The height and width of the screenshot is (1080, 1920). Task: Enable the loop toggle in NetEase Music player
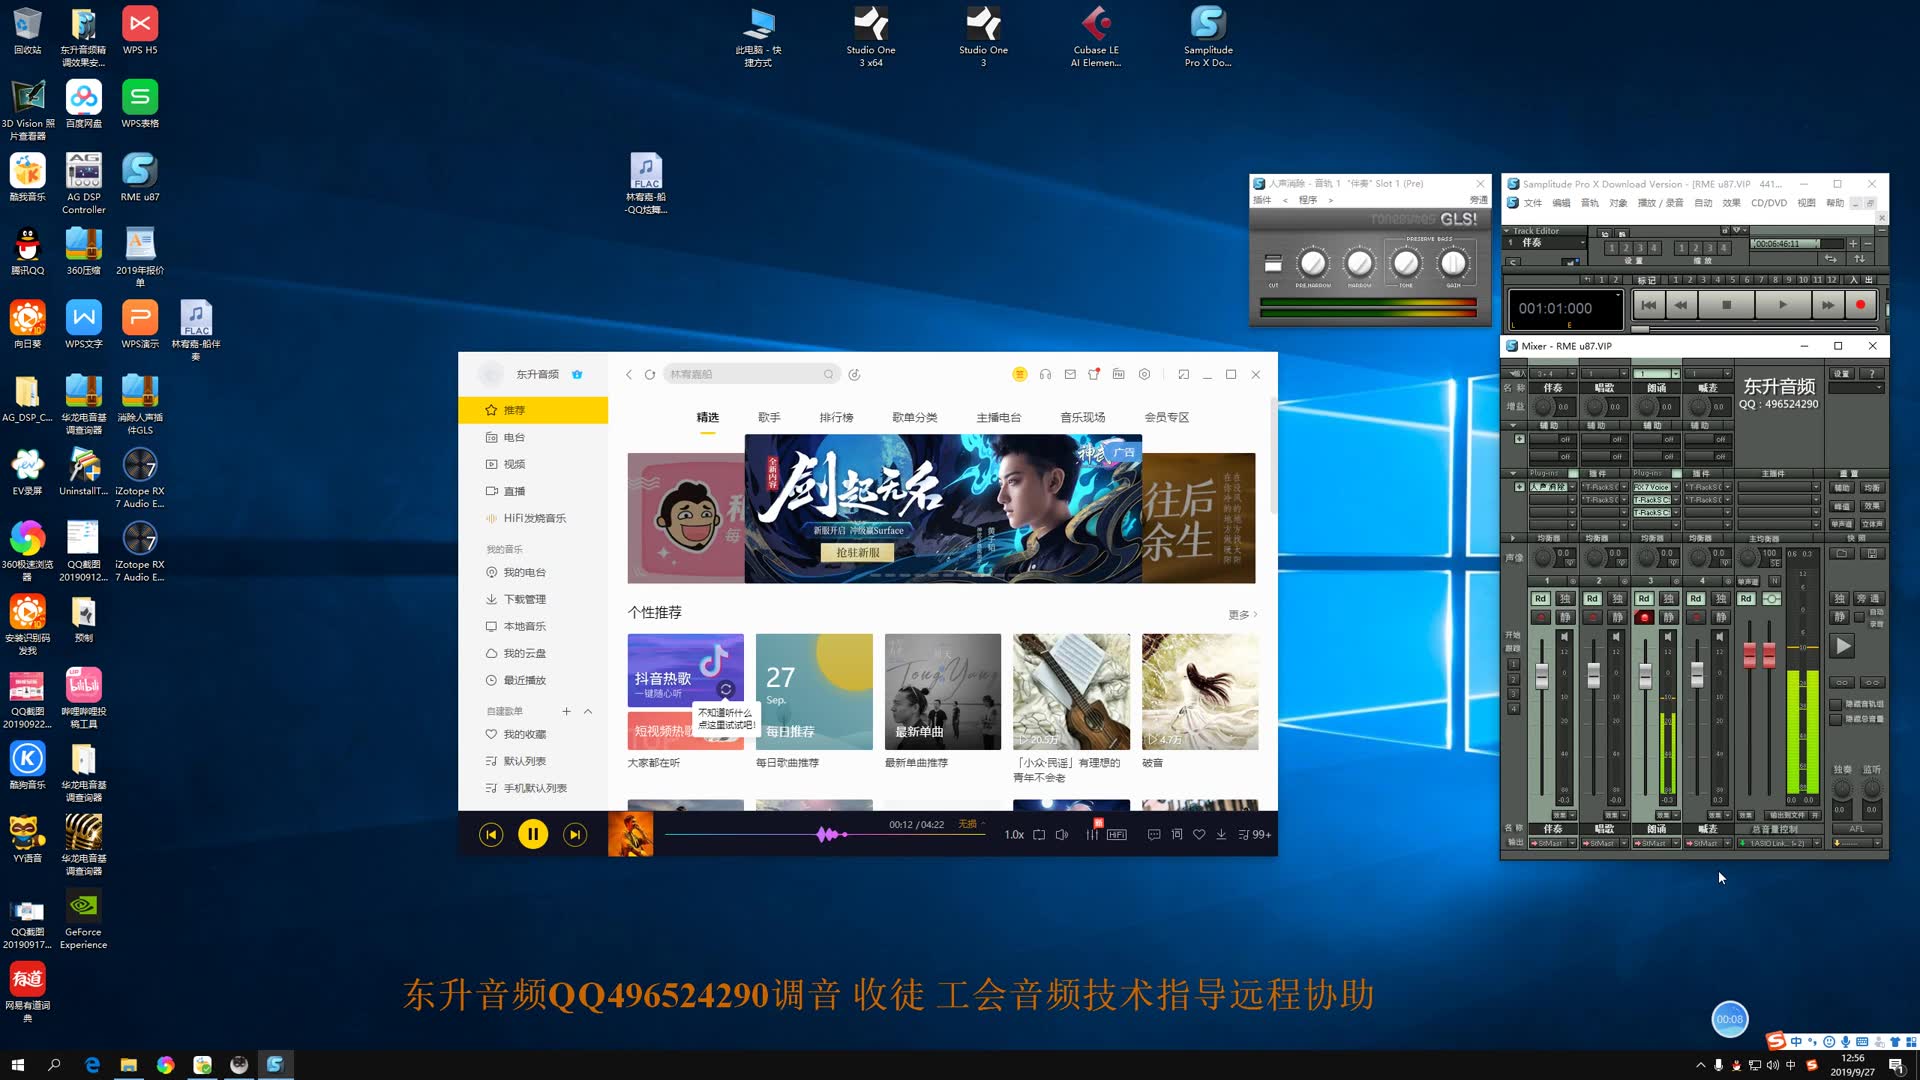pos(1040,833)
